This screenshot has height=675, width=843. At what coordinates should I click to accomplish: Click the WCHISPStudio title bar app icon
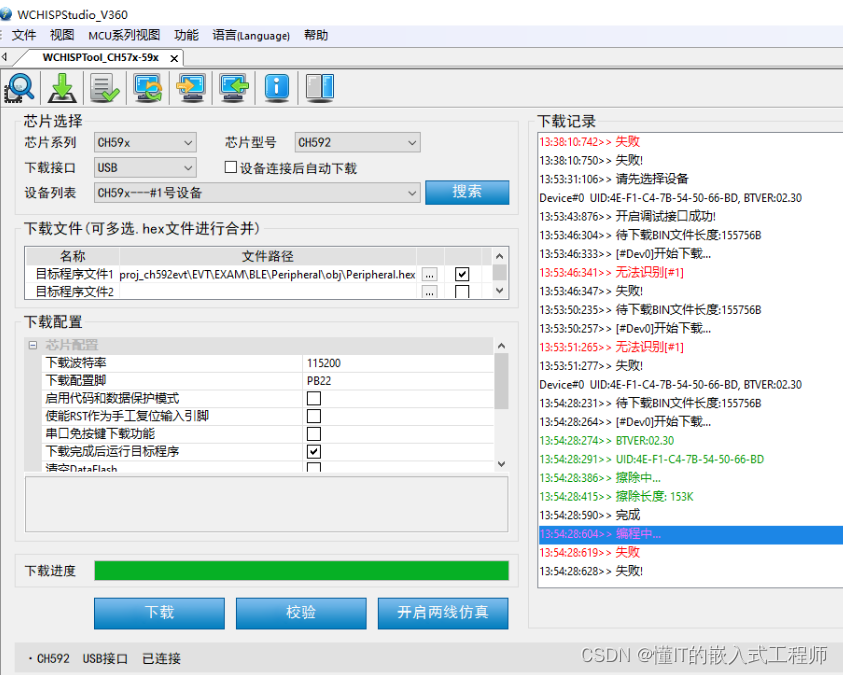pyautogui.click(x=6, y=14)
